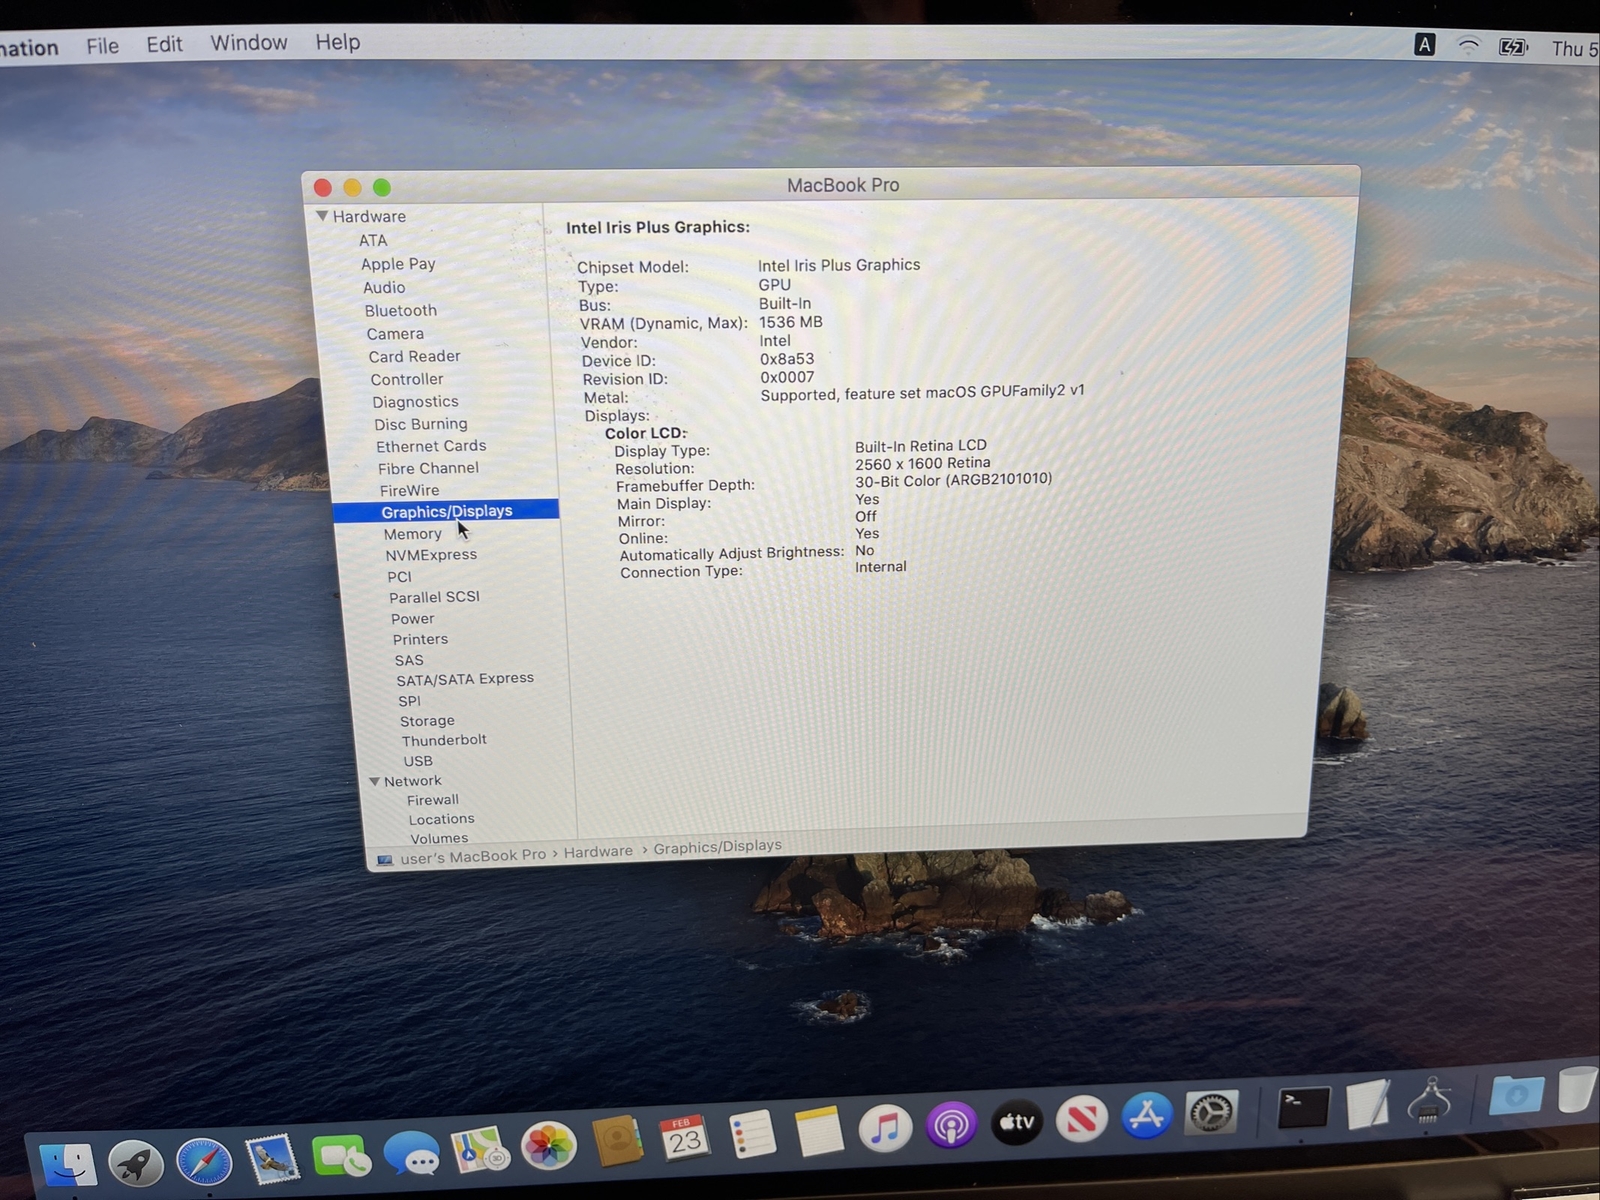Screen dimensions: 1600x1200
Task: Open the Photos app icon
Action: click(x=549, y=1146)
